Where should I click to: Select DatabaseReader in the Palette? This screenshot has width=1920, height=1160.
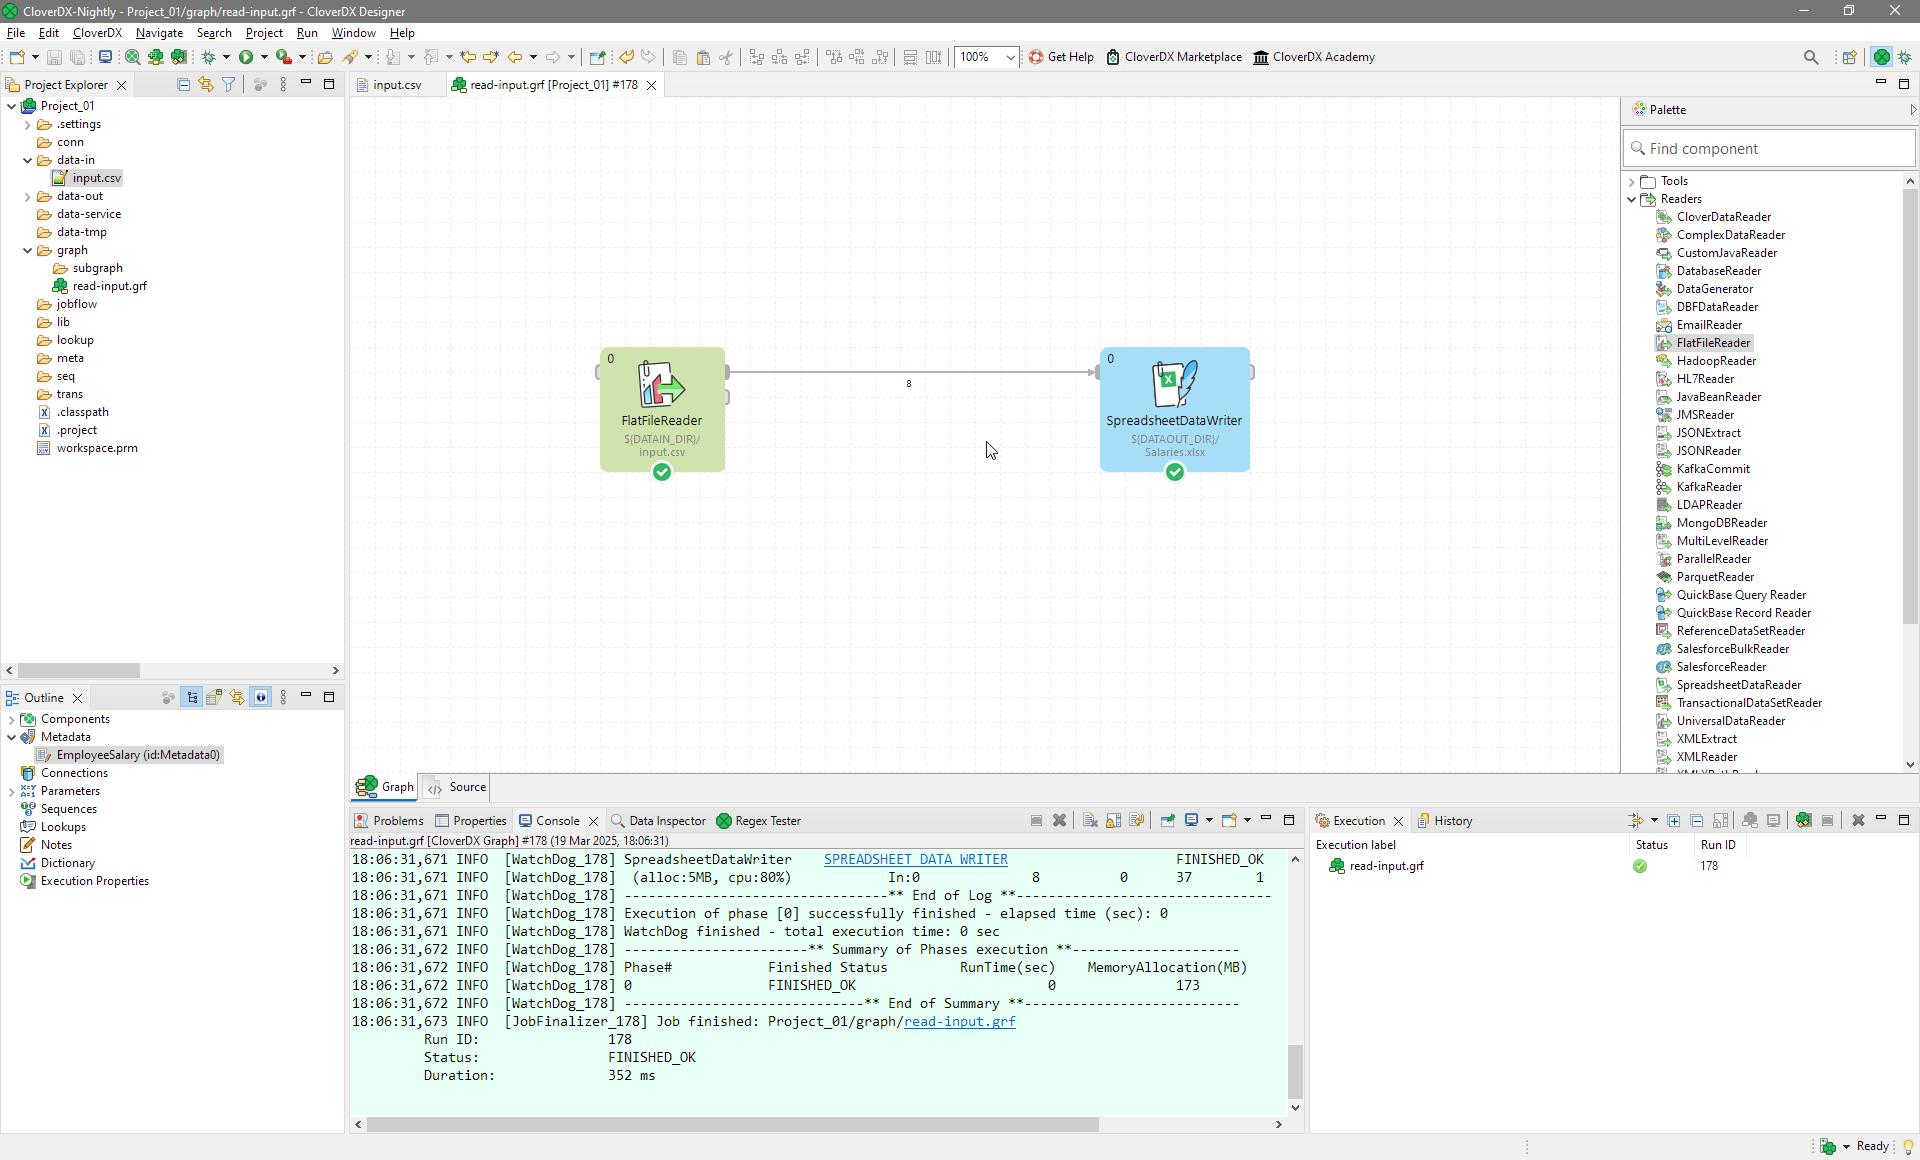point(1718,271)
